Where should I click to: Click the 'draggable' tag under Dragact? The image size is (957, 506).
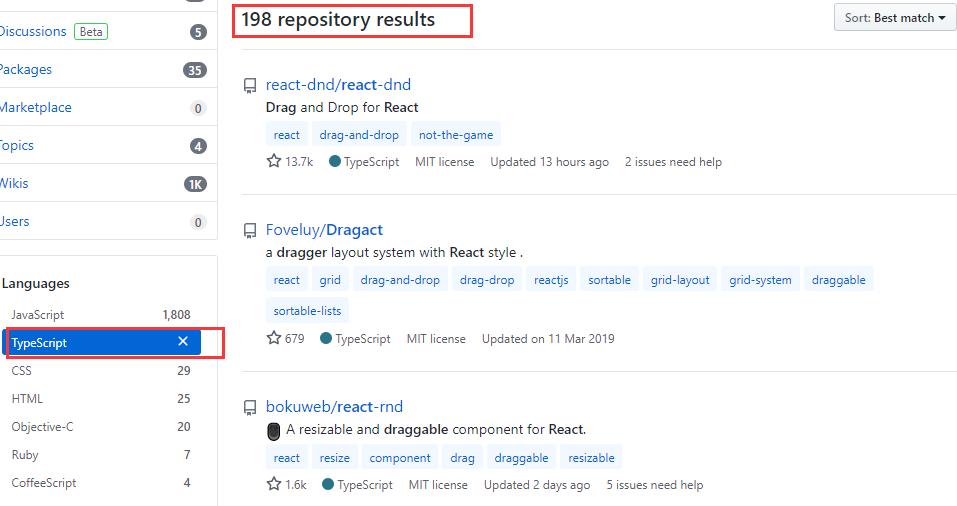coord(839,280)
